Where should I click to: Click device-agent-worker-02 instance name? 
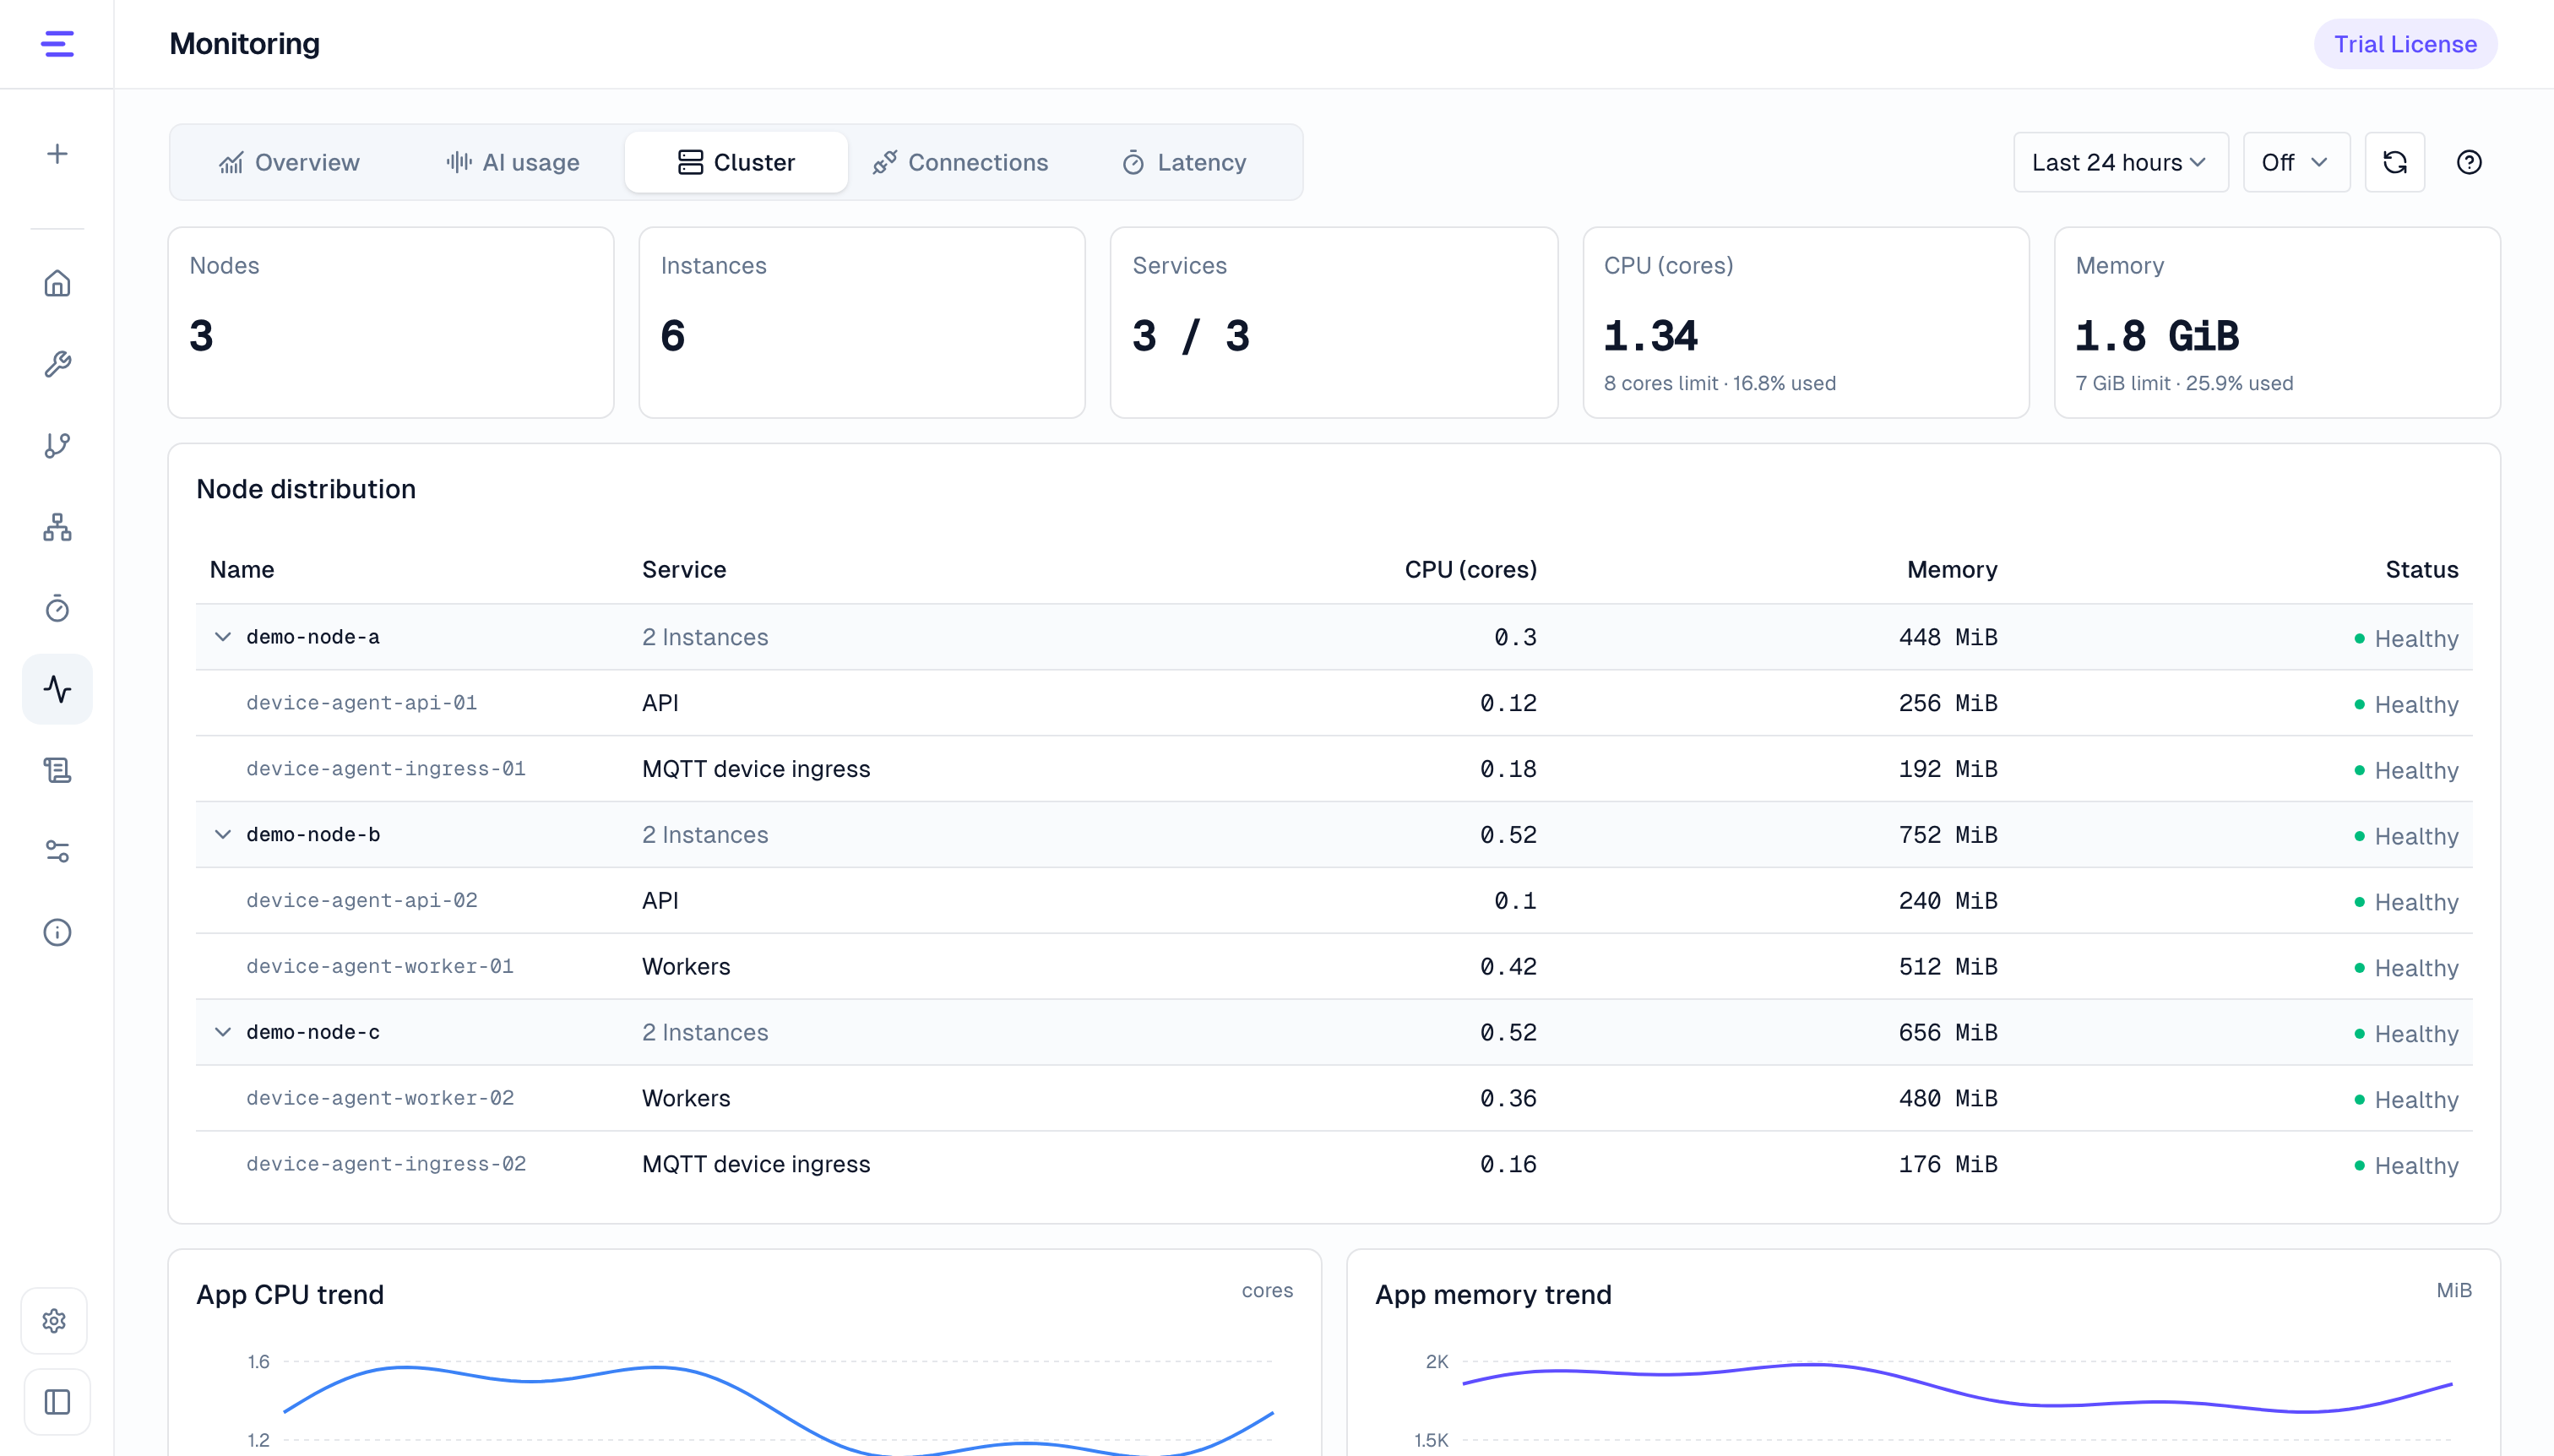coord(380,1098)
